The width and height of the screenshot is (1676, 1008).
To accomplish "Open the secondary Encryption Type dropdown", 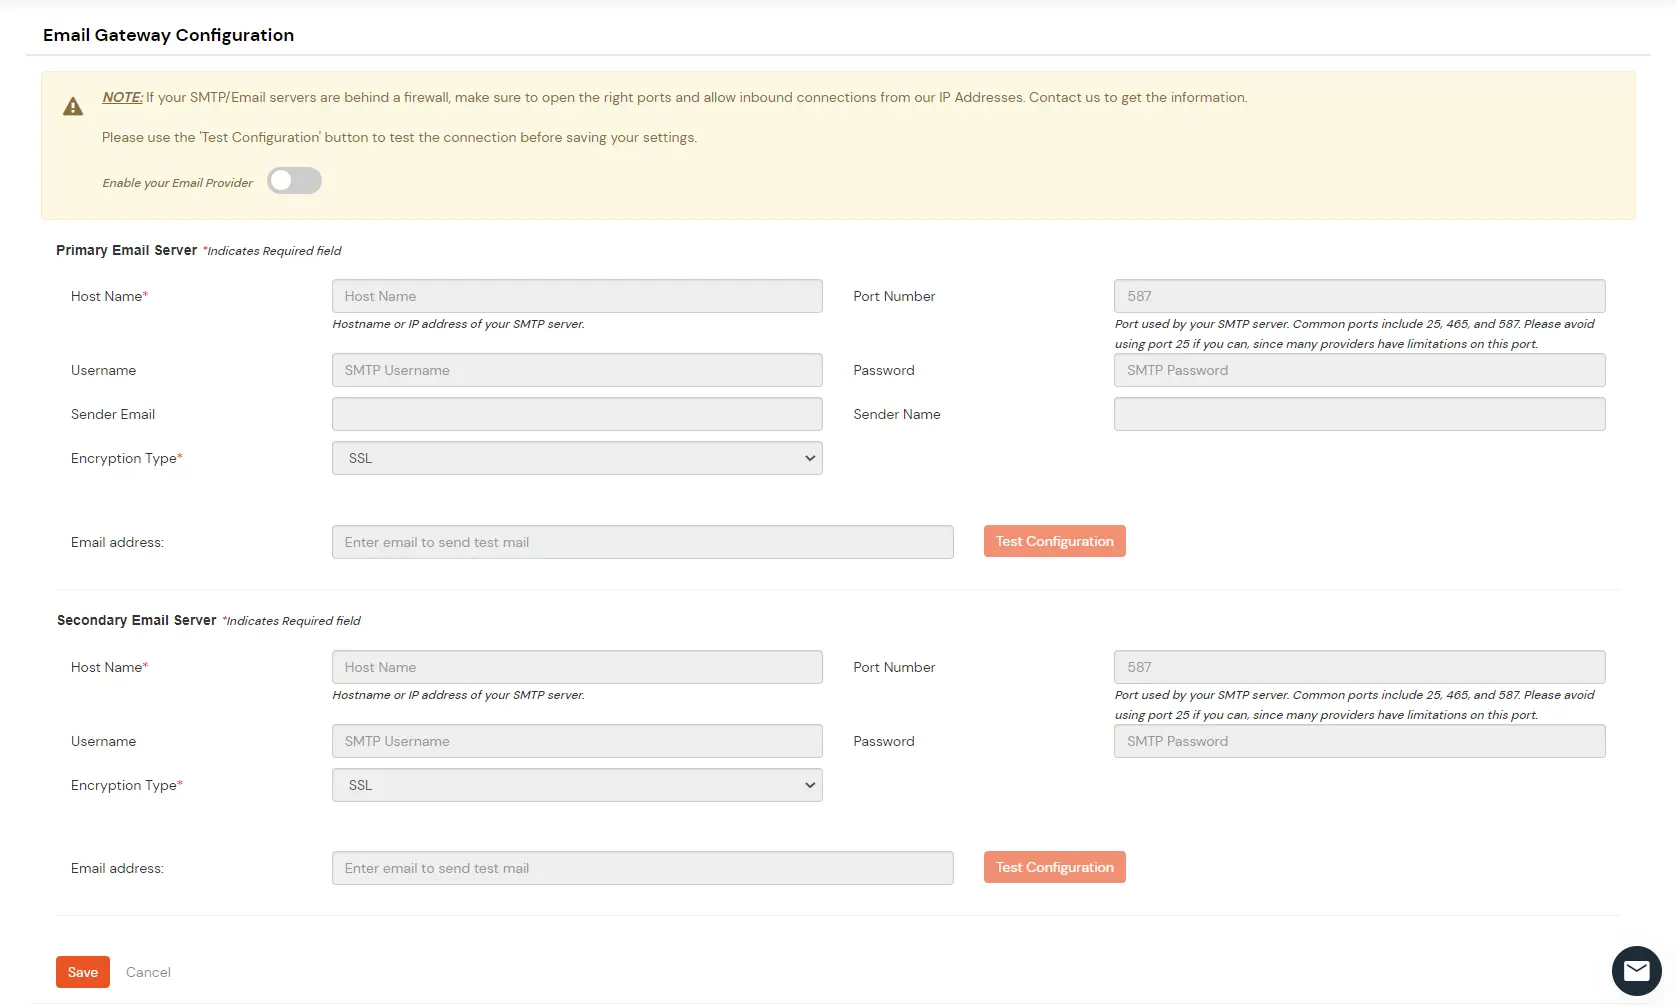I will tap(576, 785).
